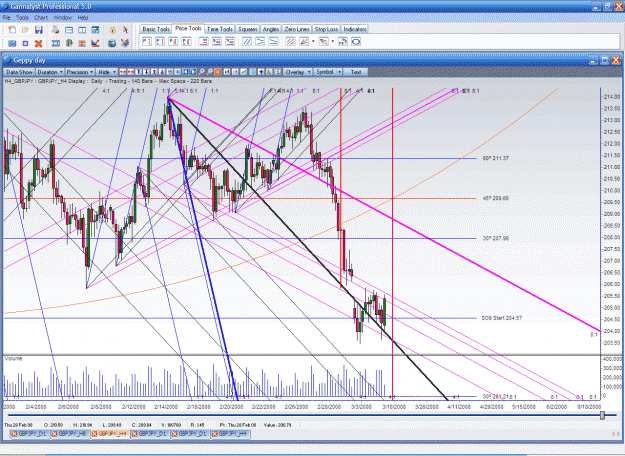
Task: Select the orange diagonal lines tool
Action: tap(291, 41)
